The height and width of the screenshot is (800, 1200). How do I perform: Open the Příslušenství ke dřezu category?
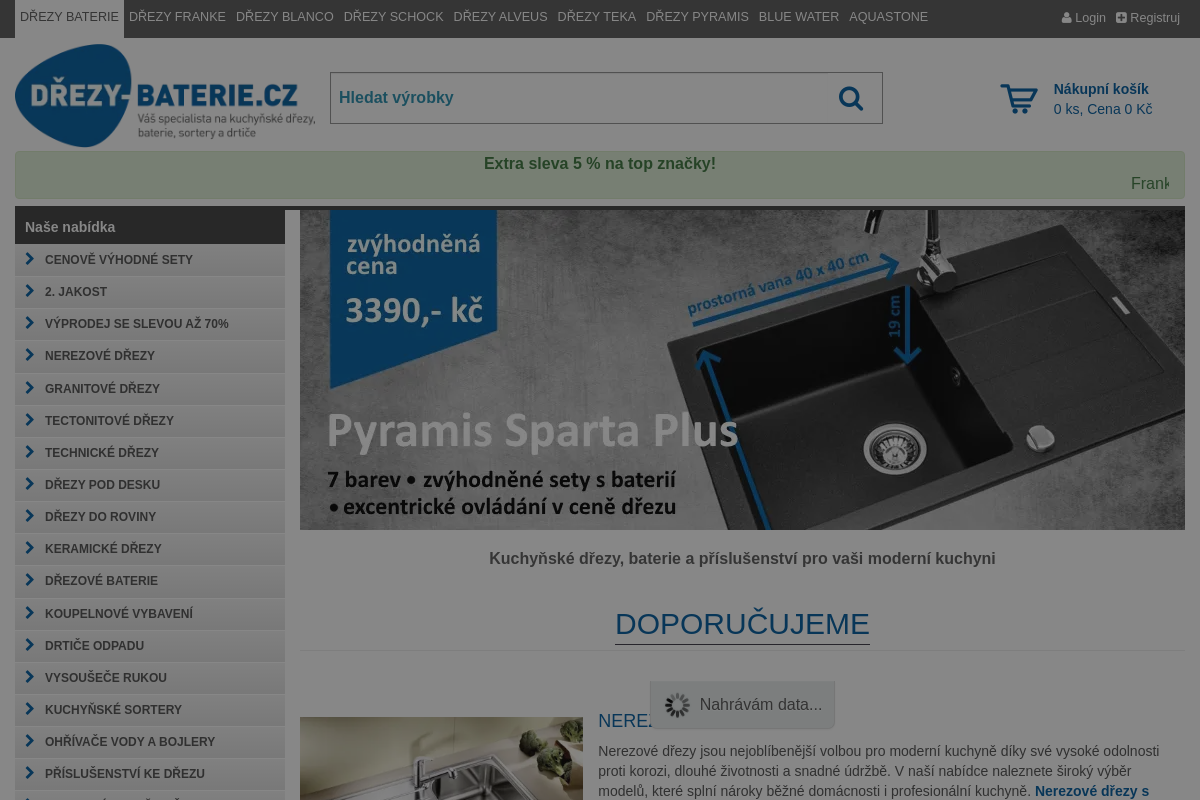(150, 773)
